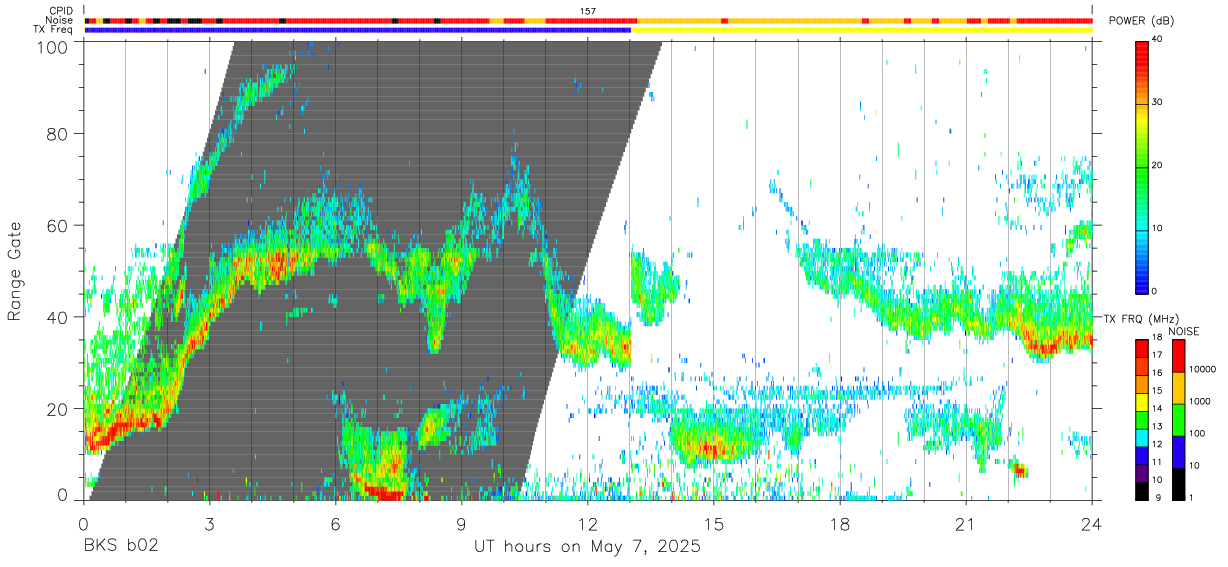Click the 1 label on NOISE legend
The width and height of the screenshot is (1228, 567).
click(x=1193, y=497)
